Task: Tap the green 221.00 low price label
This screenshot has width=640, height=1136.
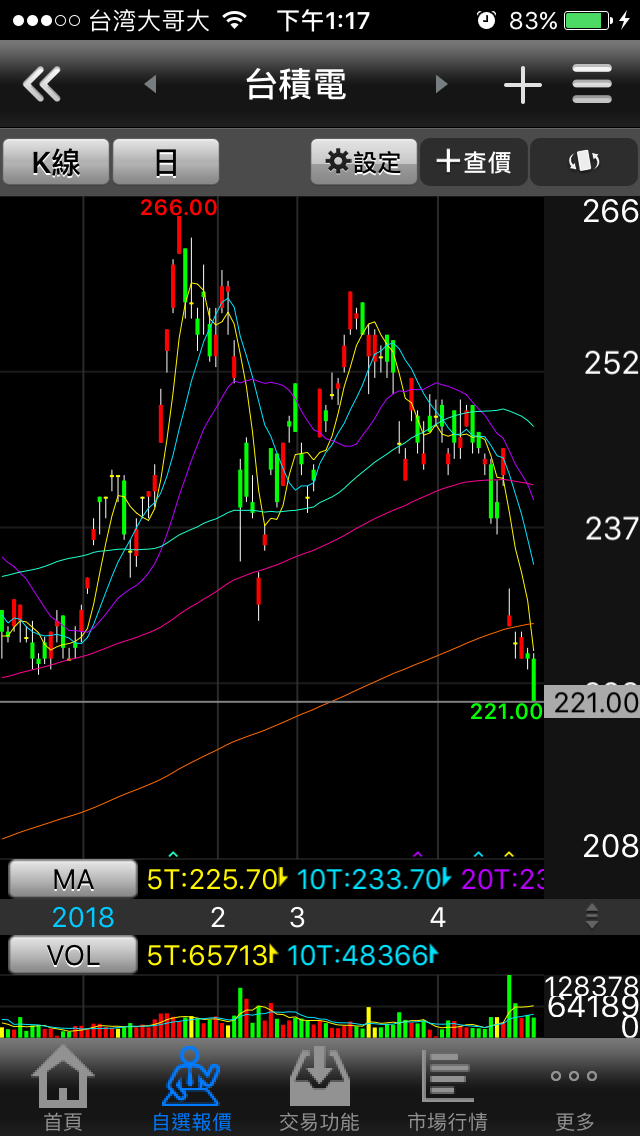Action: (x=506, y=712)
